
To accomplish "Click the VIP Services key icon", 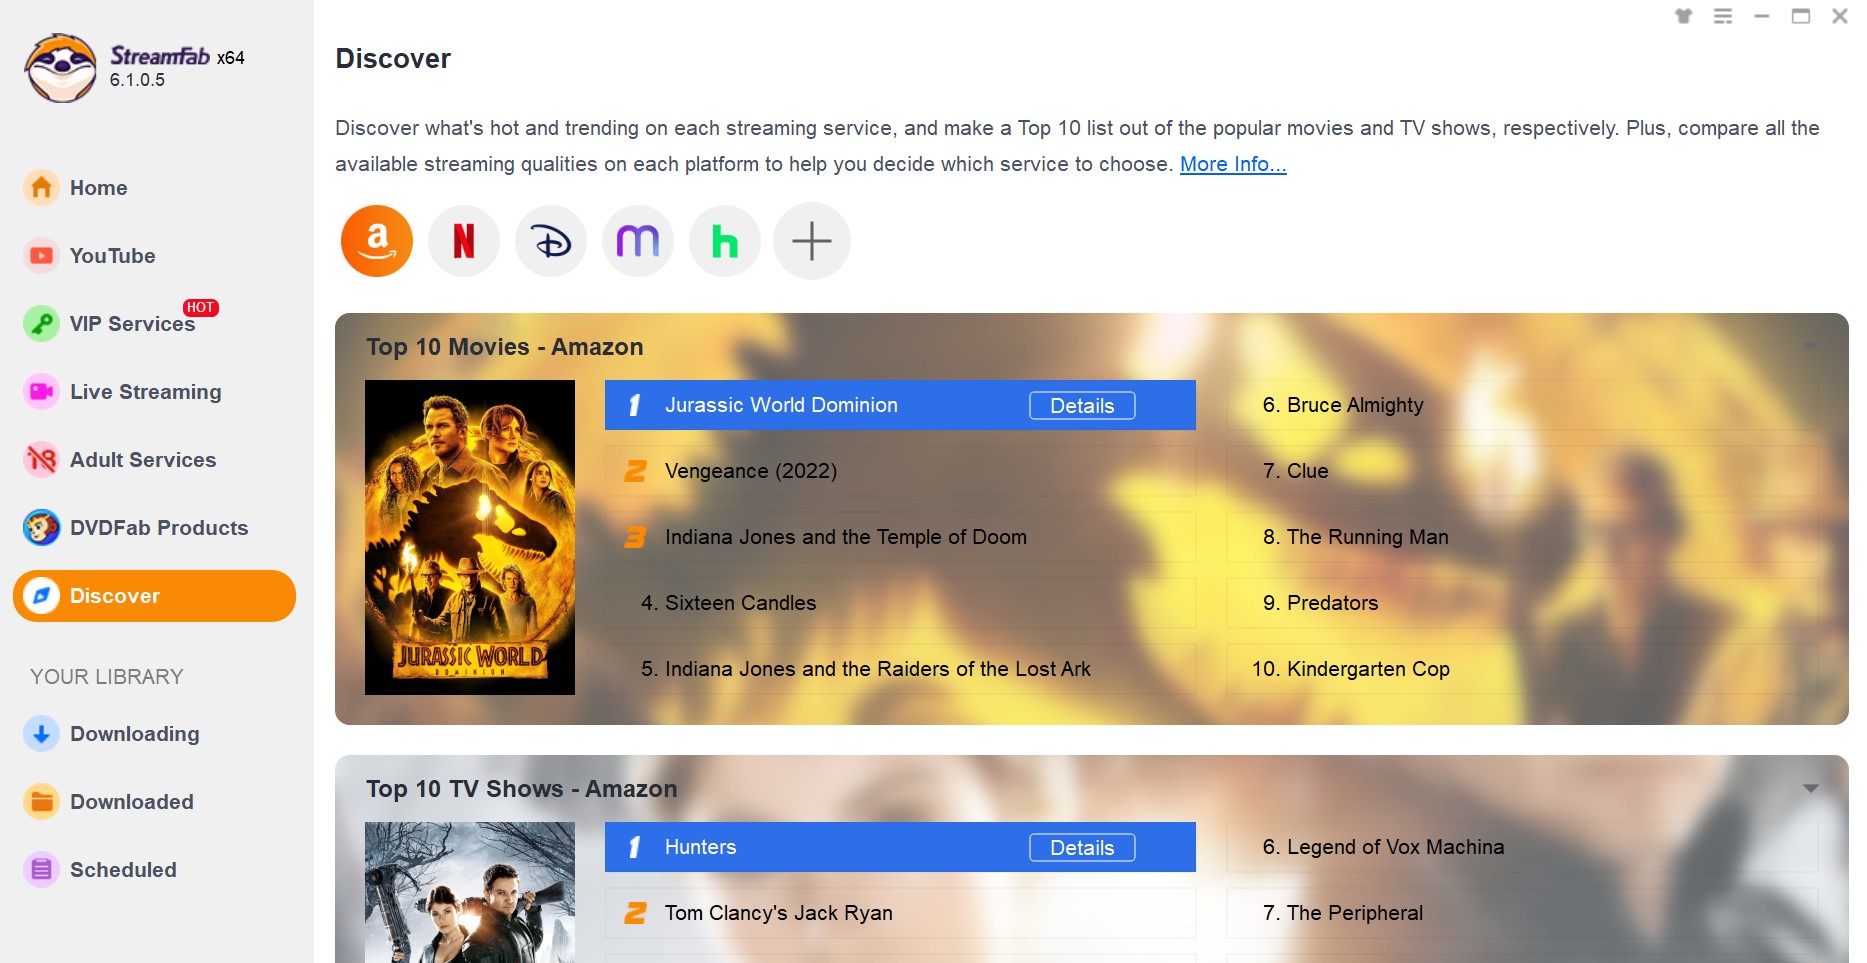I will (41, 324).
